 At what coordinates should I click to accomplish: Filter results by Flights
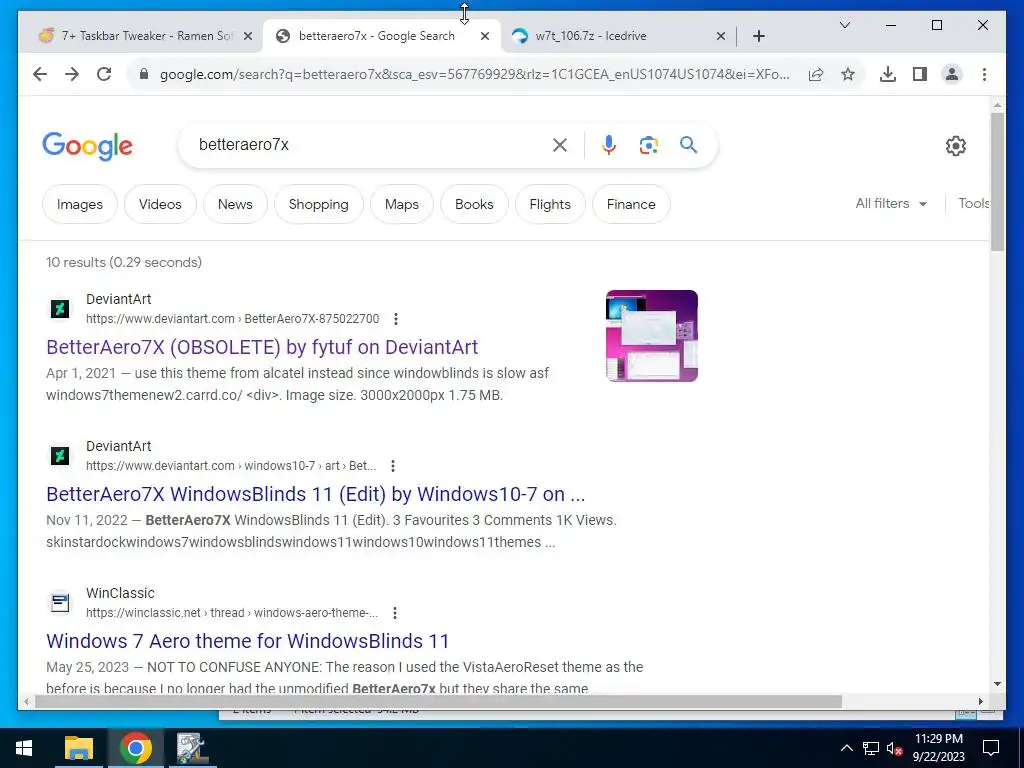click(550, 204)
